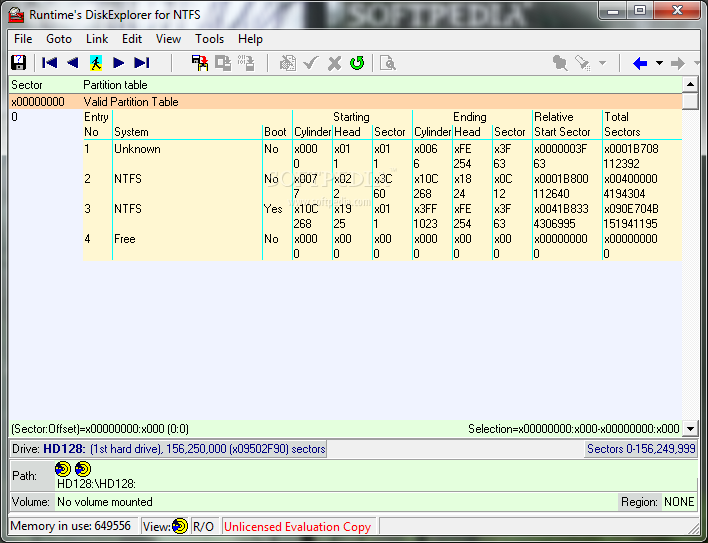
Task: Click the scrollbar up arrow
Action: pyautogui.click(x=690, y=84)
